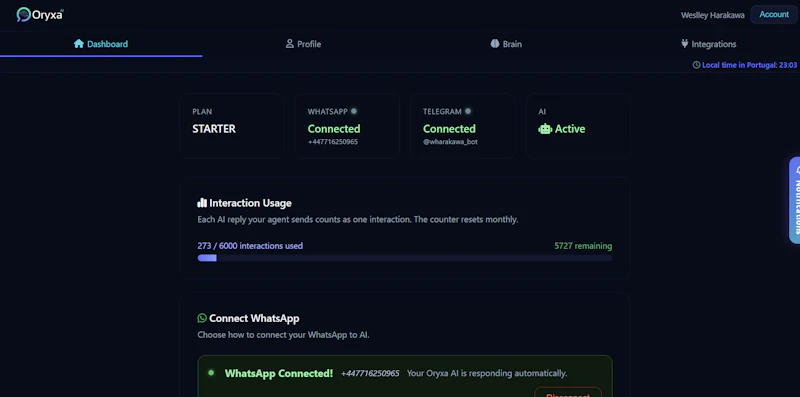800x397 pixels.
Task: Click the counter resets monthly description
Action: pyautogui.click(x=358, y=220)
